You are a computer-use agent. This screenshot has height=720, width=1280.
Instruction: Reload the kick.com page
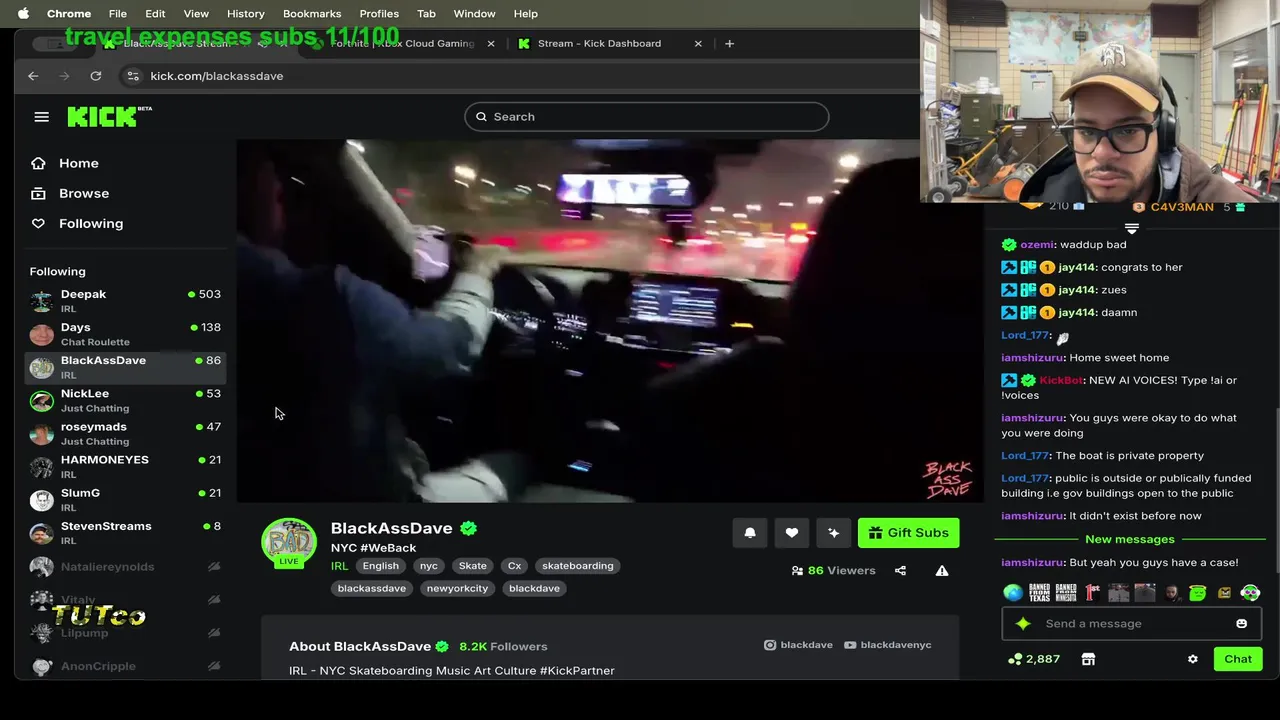coord(95,76)
